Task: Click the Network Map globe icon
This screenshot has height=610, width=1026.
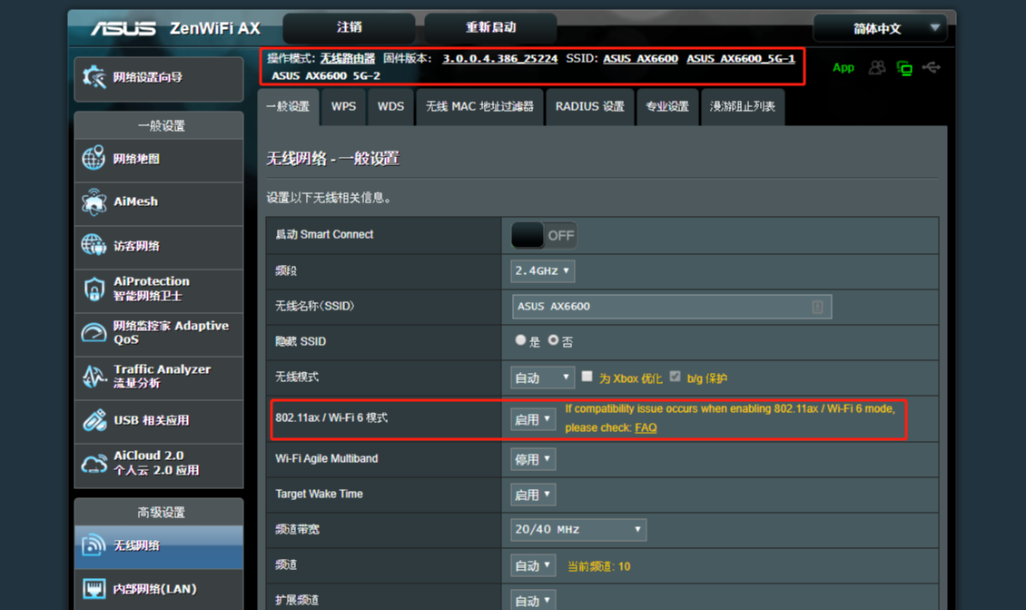Action: pyautogui.click(x=94, y=158)
